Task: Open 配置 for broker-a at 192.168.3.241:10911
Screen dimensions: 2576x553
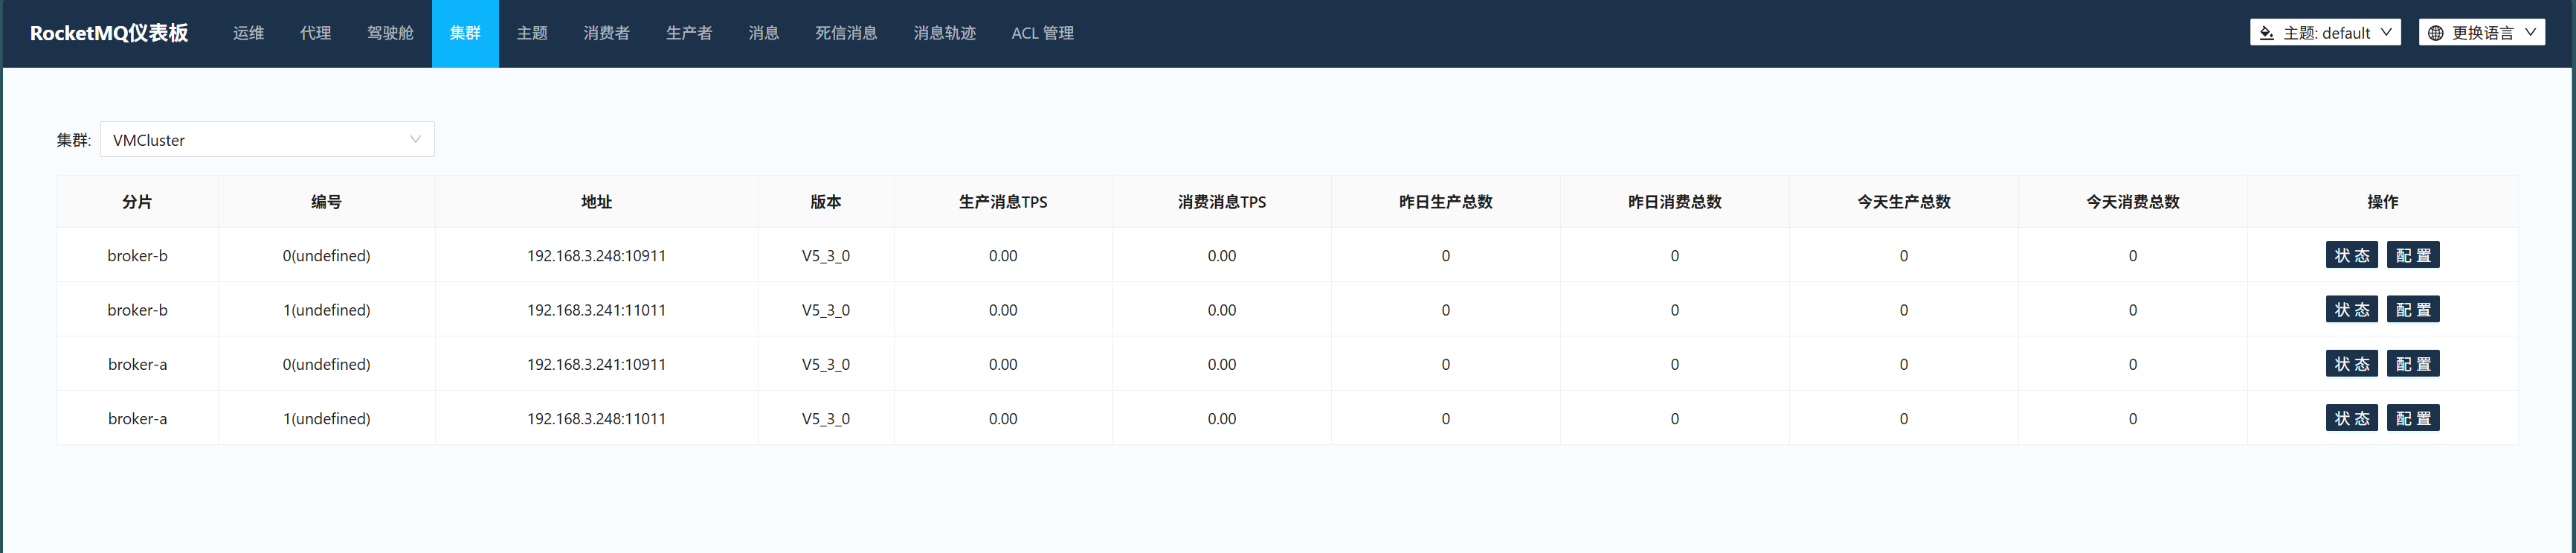Action: click(2413, 364)
